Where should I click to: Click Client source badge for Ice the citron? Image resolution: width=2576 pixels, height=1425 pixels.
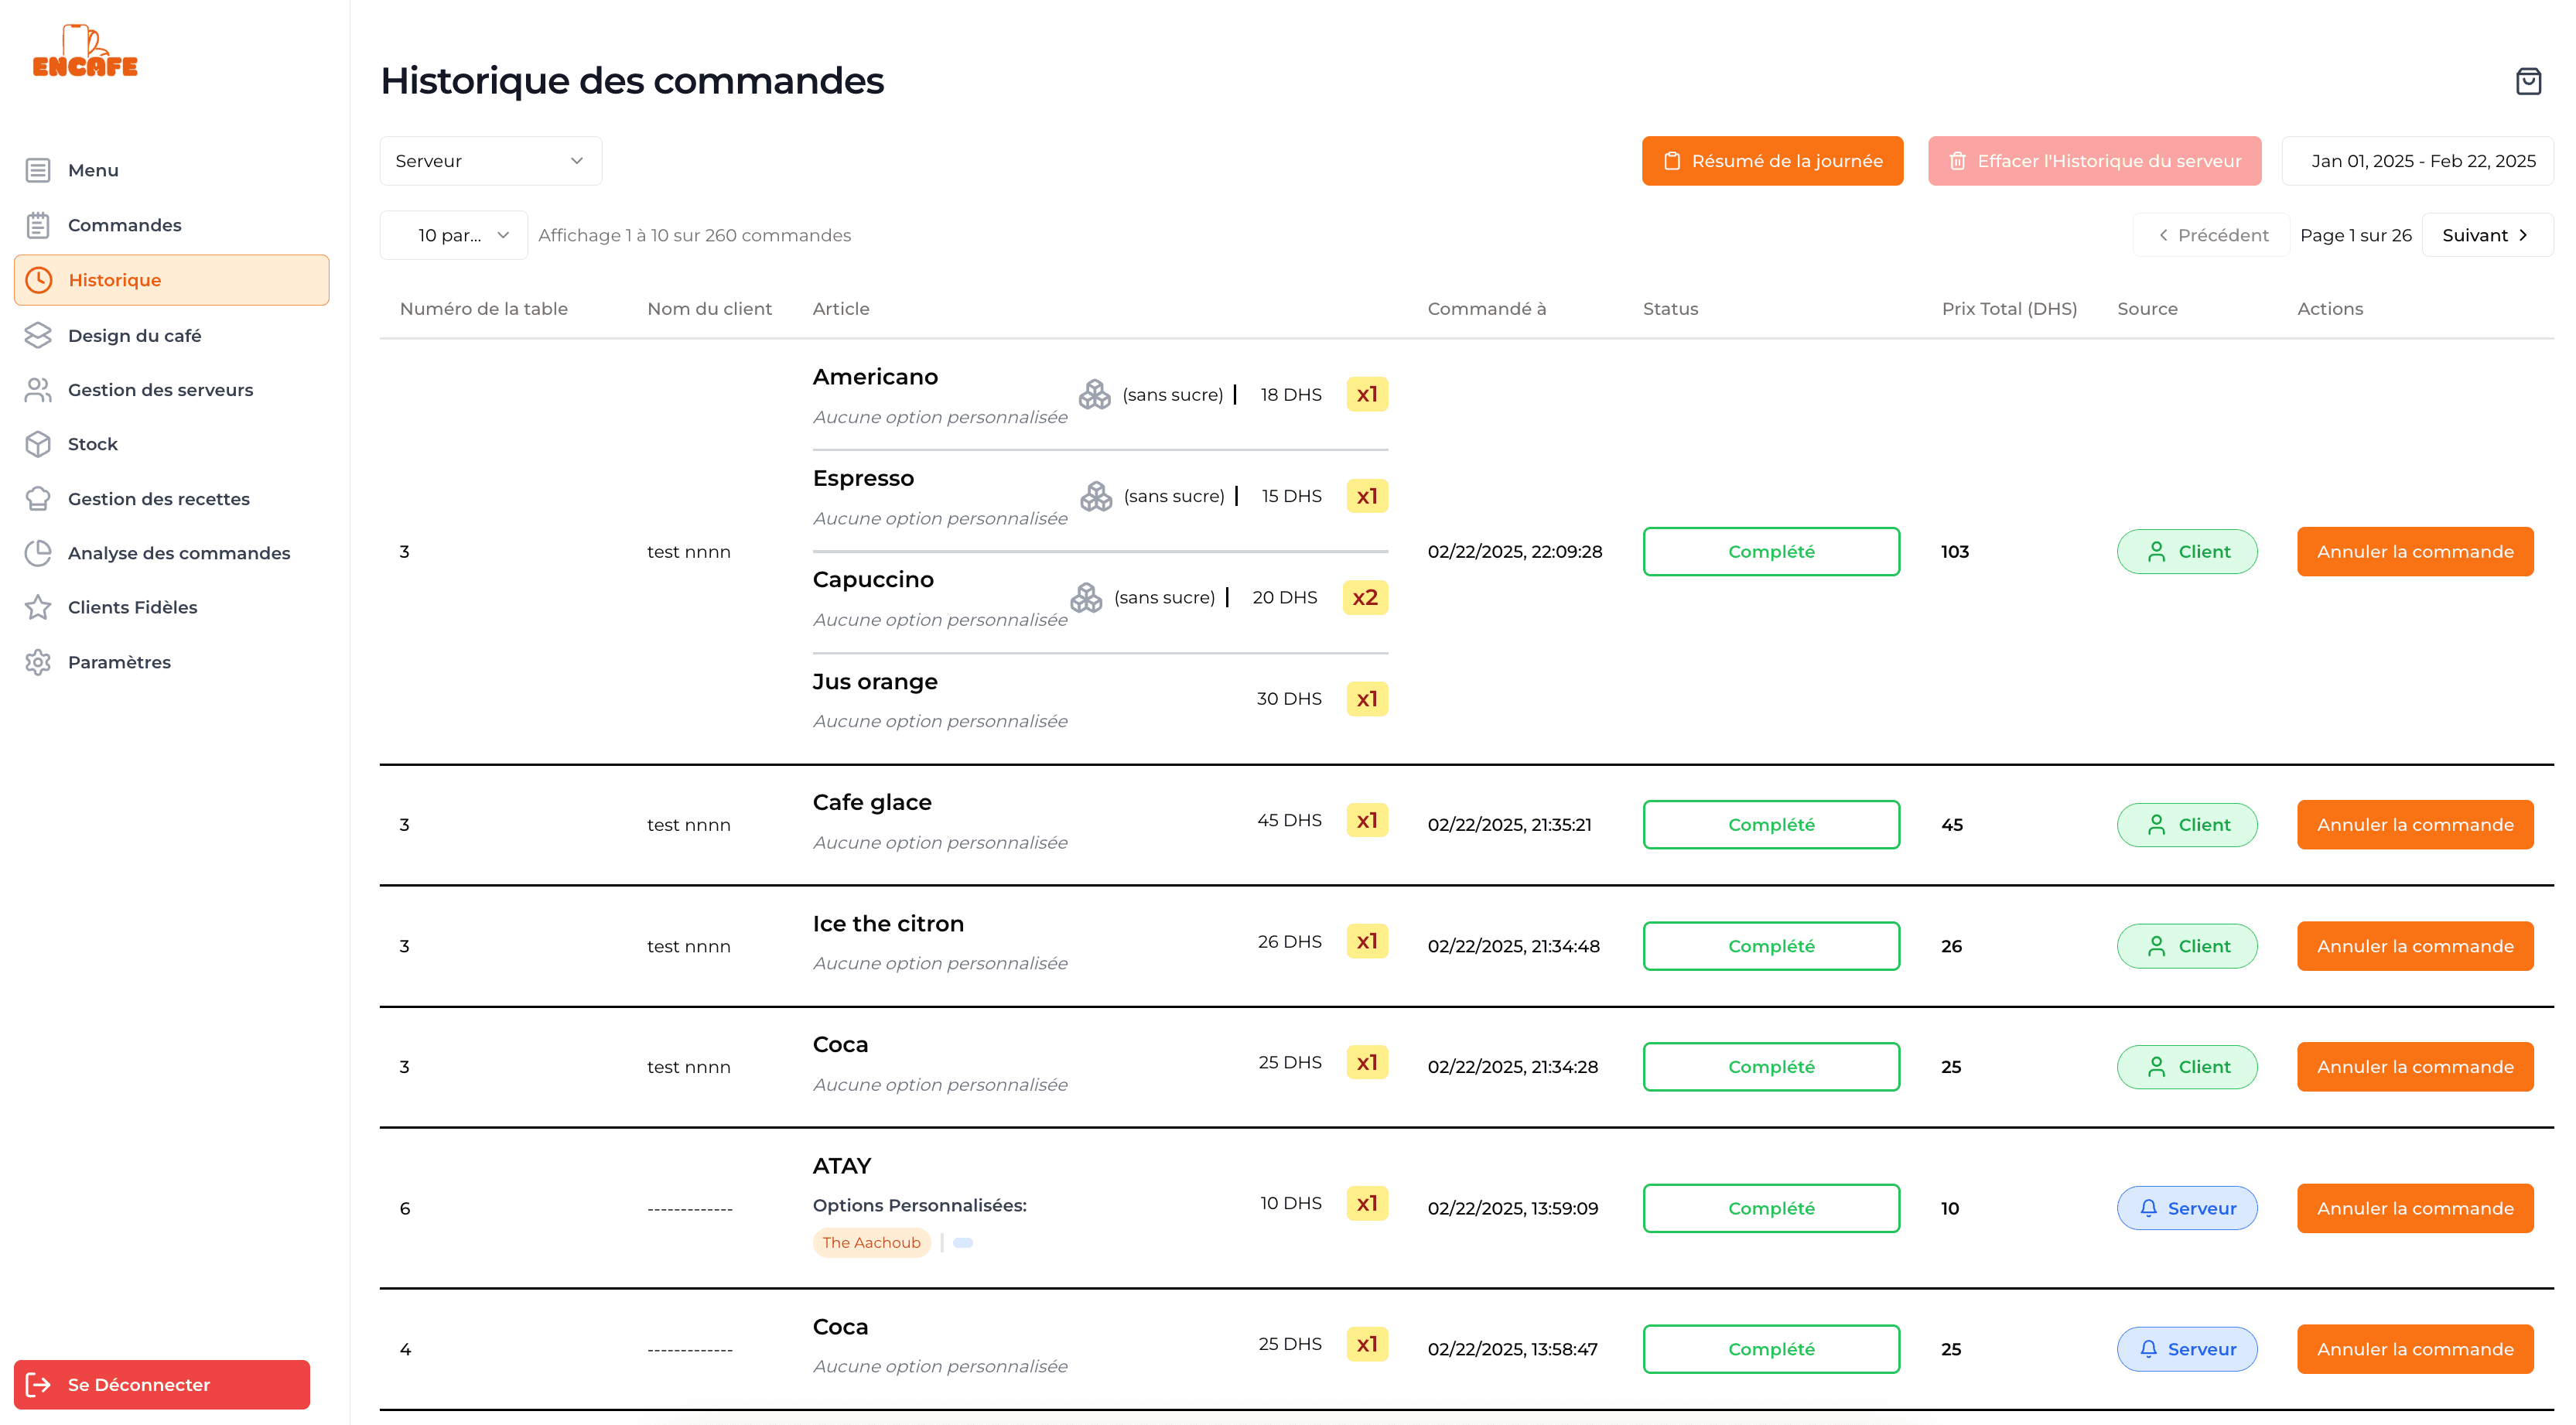click(2187, 946)
